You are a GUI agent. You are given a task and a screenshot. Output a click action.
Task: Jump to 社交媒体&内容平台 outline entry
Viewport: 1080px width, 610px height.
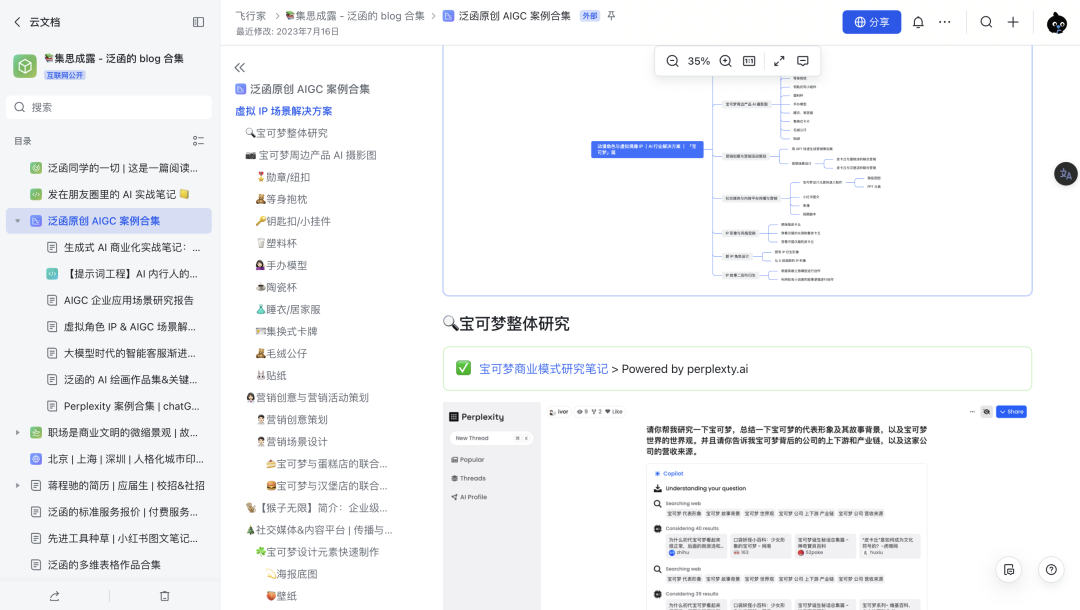click(319, 529)
